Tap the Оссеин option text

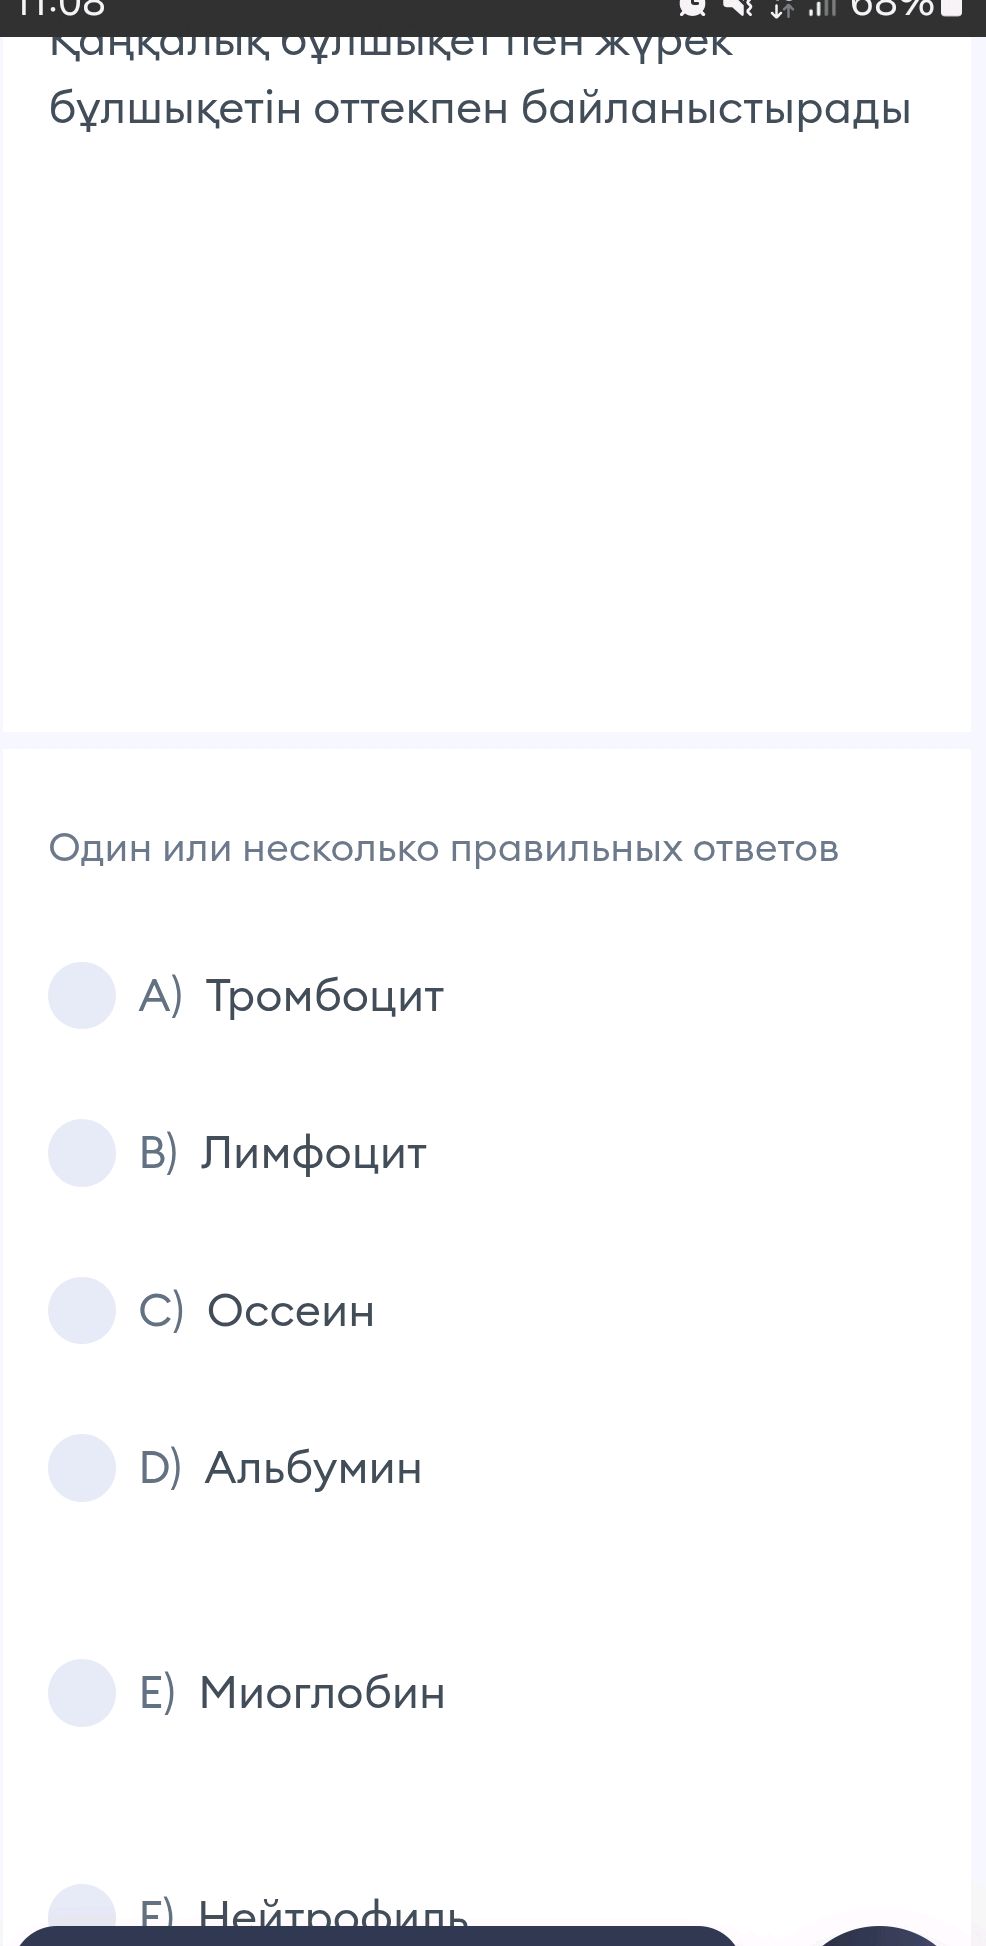click(290, 1310)
